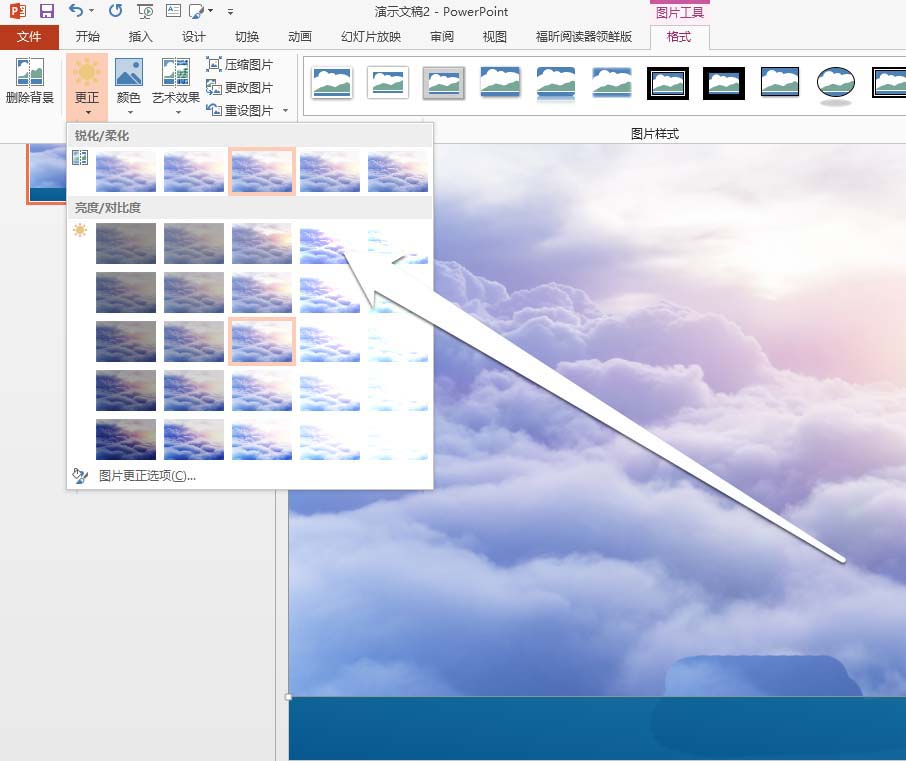Open the 艺术效果 dropdown
Image resolution: width=906 pixels, height=761 pixels.
pyautogui.click(x=176, y=86)
